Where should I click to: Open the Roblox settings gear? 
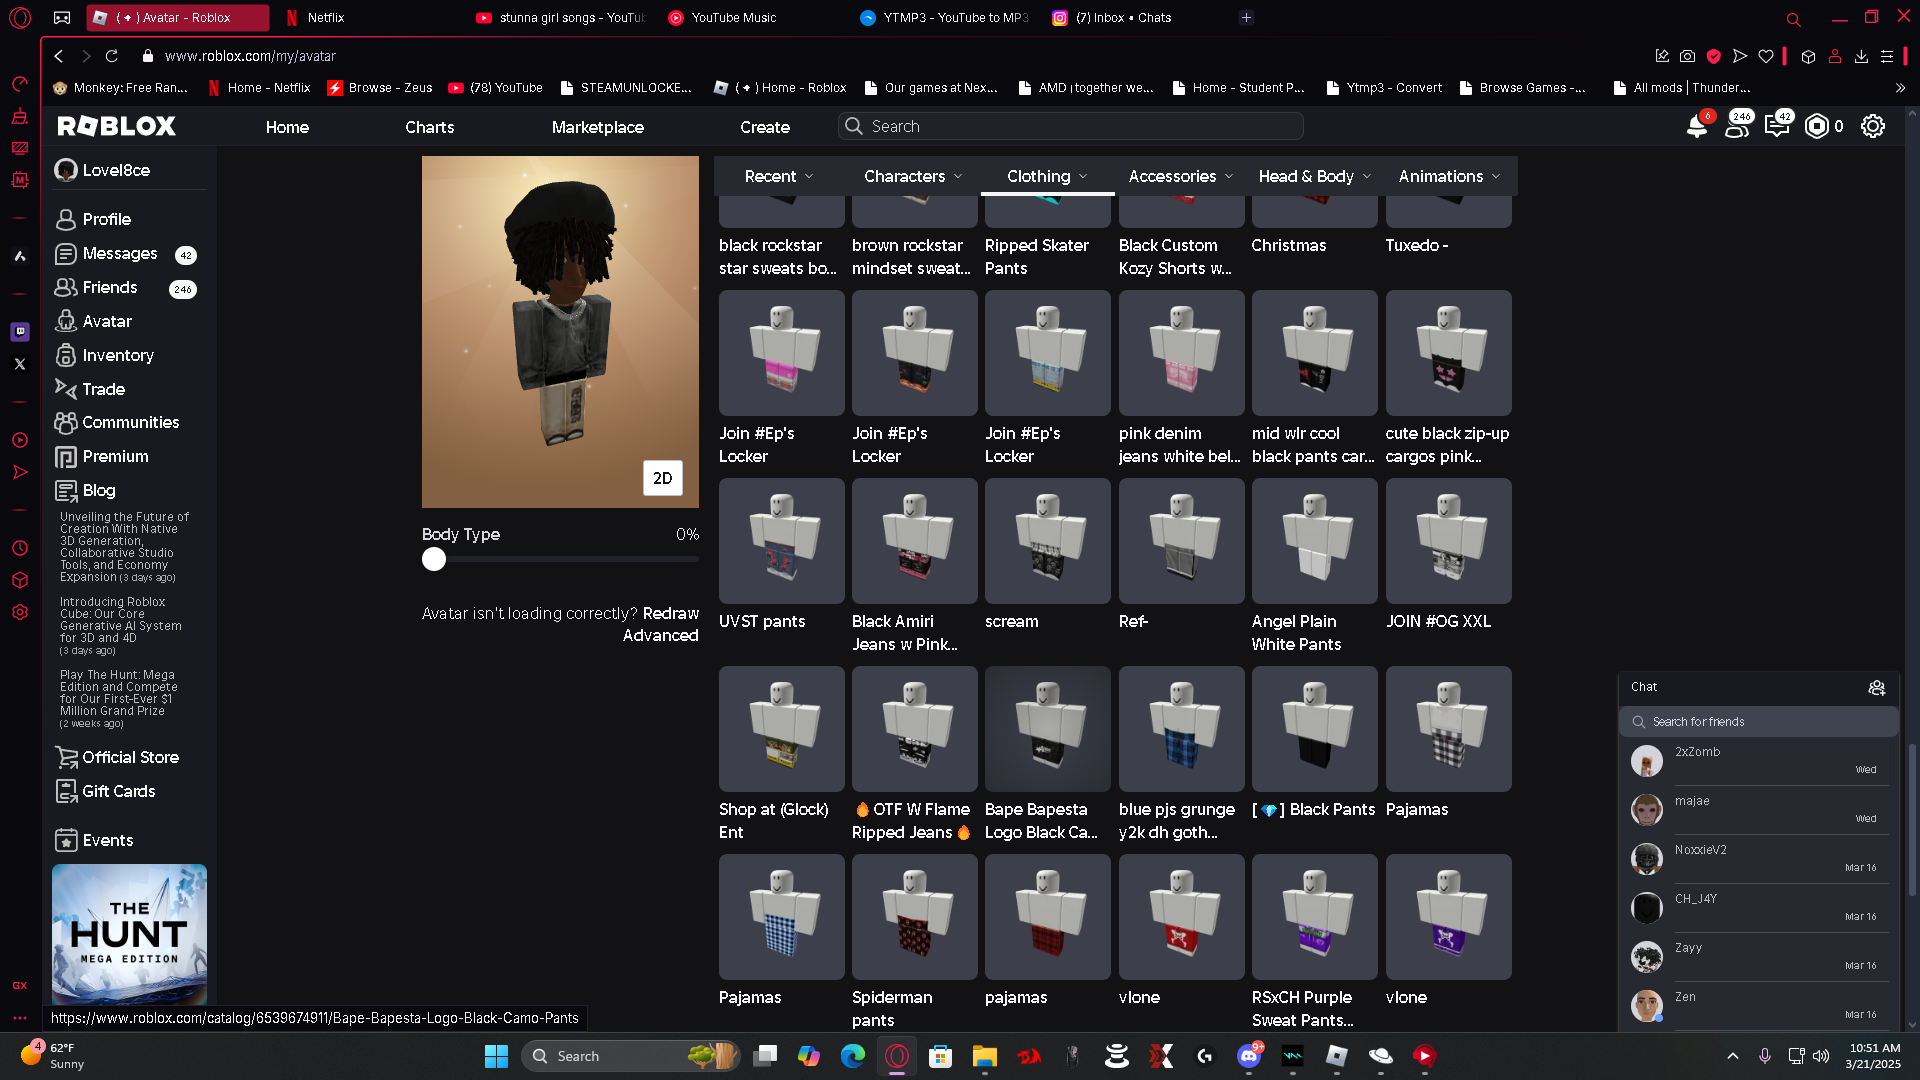[x=1872, y=127]
